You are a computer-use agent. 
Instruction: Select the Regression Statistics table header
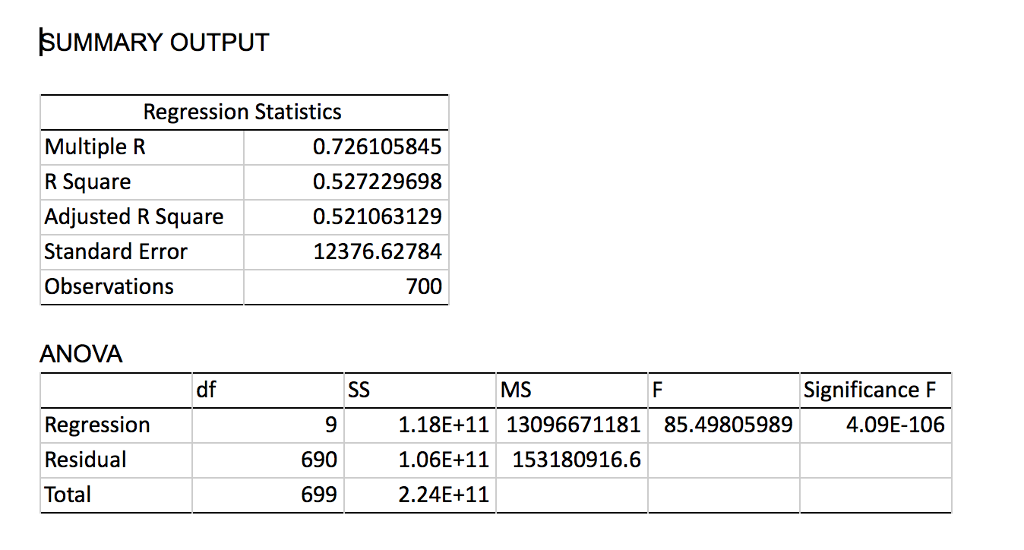[x=242, y=112]
